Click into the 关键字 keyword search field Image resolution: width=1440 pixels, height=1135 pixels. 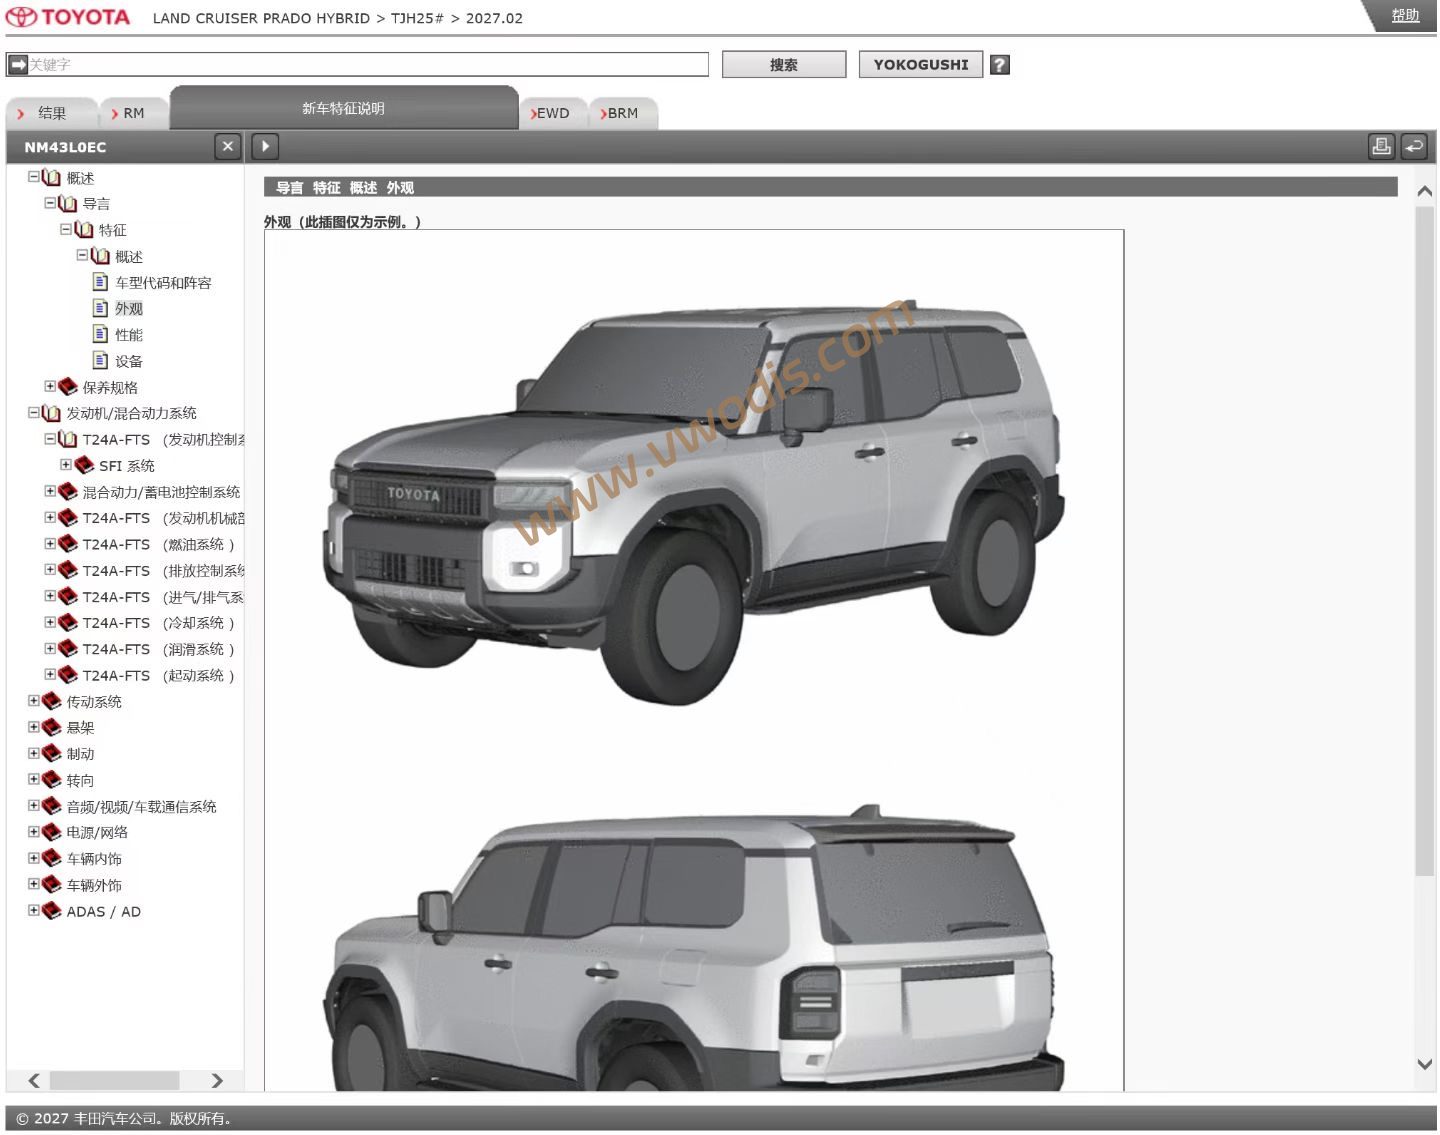point(367,64)
